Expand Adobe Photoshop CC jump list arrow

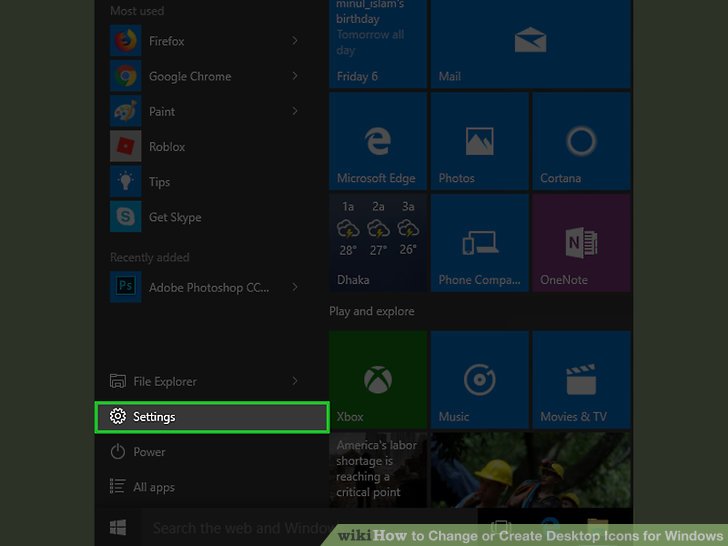(x=295, y=287)
